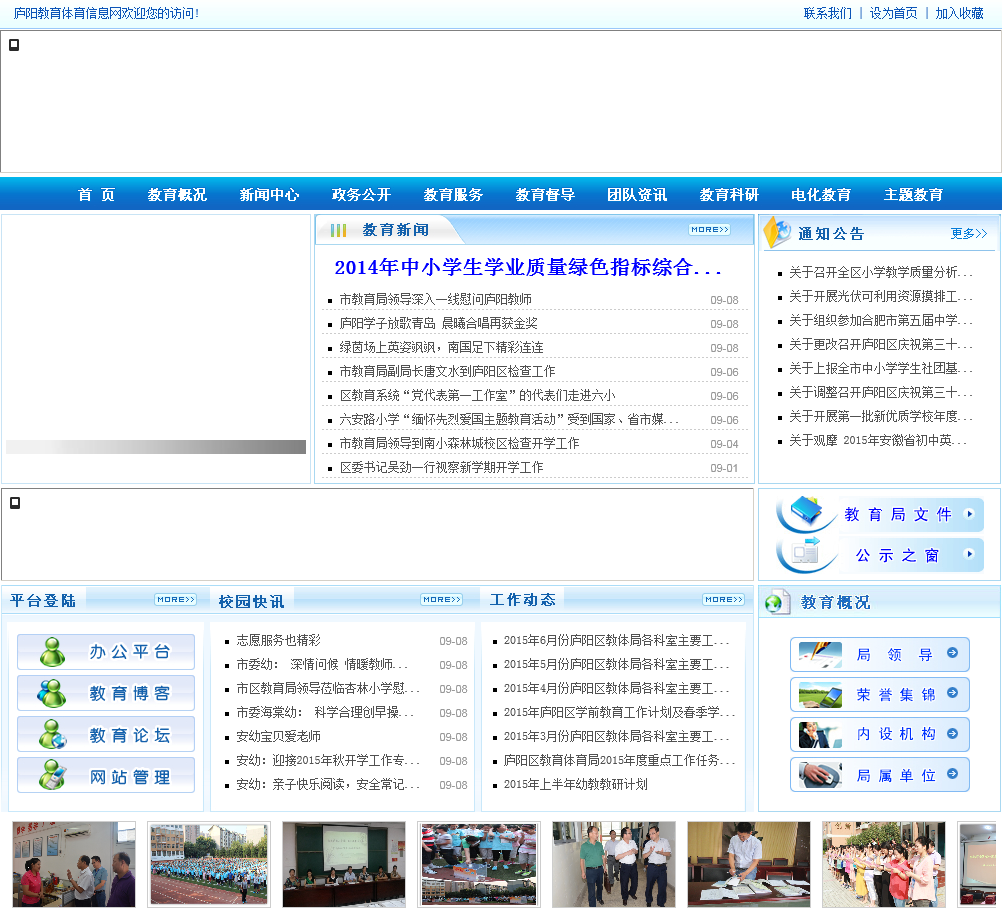Viewport: 1002px width, 911px height.
Task: Open 2015年6月份庐阳区教体局各科室主要工 item
Action: pos(616,640)
